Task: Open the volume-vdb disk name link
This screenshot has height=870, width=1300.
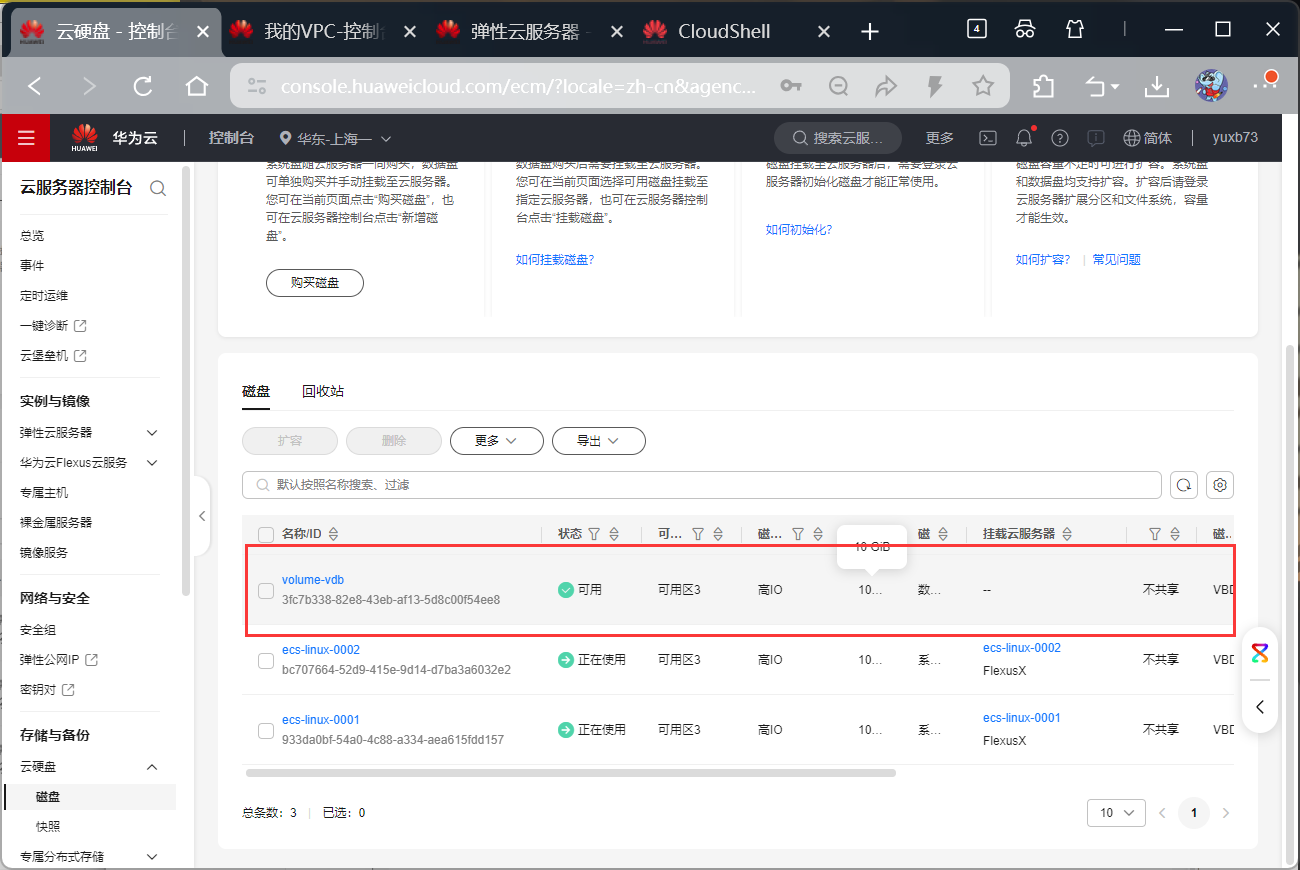Action: 313,580
